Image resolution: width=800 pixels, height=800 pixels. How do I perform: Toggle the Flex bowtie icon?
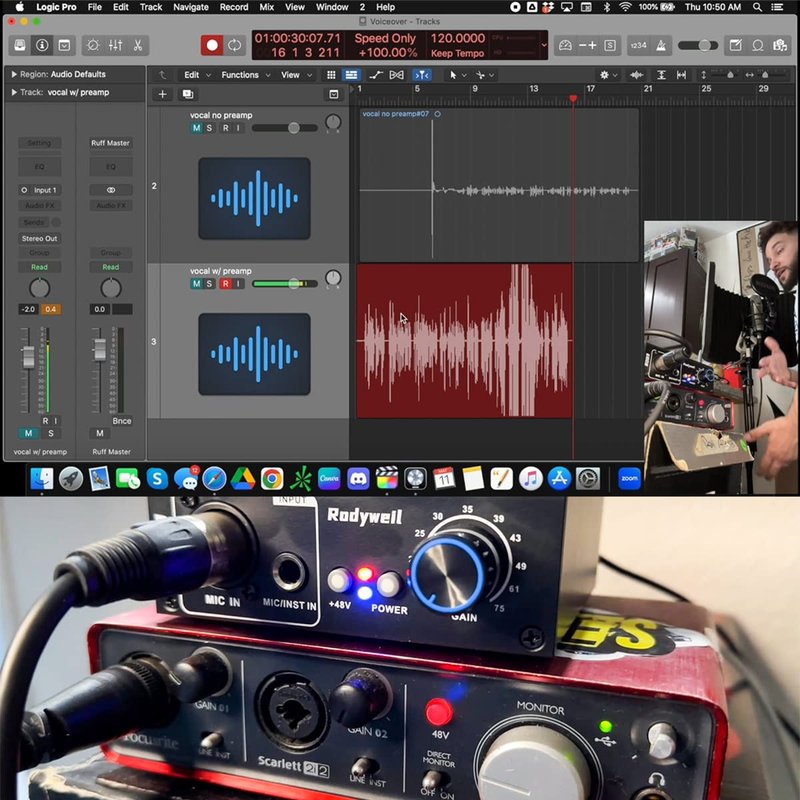[396, 75]
